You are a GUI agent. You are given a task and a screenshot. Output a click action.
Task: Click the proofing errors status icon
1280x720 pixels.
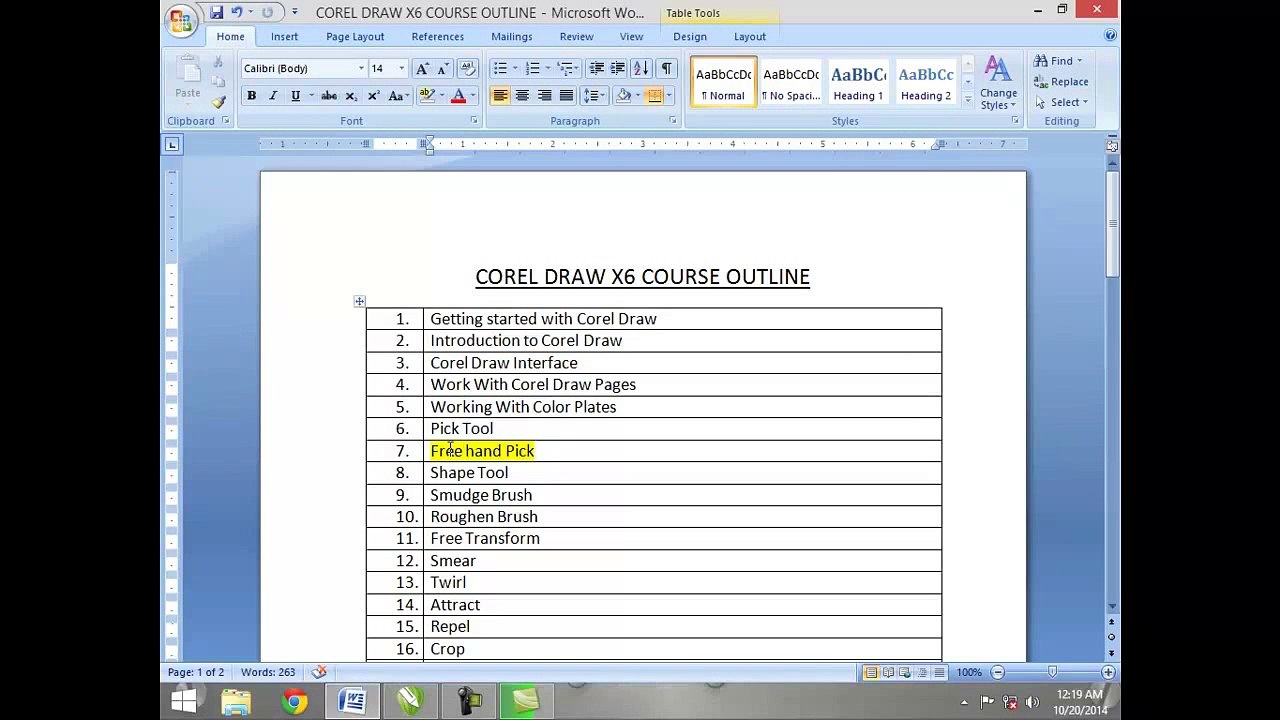point(319,672)
